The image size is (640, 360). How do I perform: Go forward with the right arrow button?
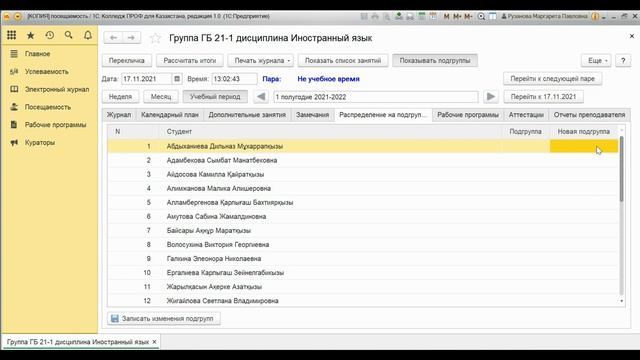tap(131, 38)
